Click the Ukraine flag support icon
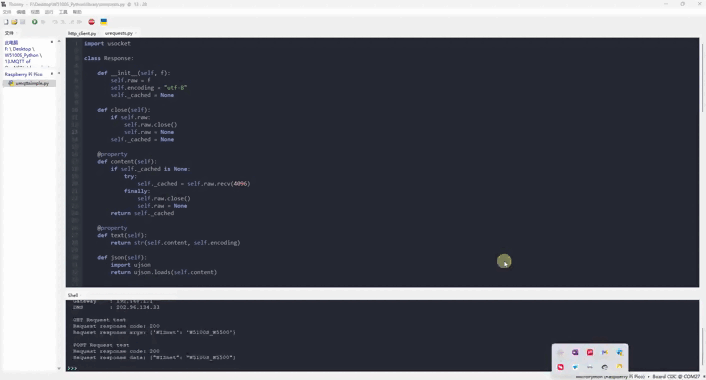The image size is (706, 380). click(x=104, y=22)
